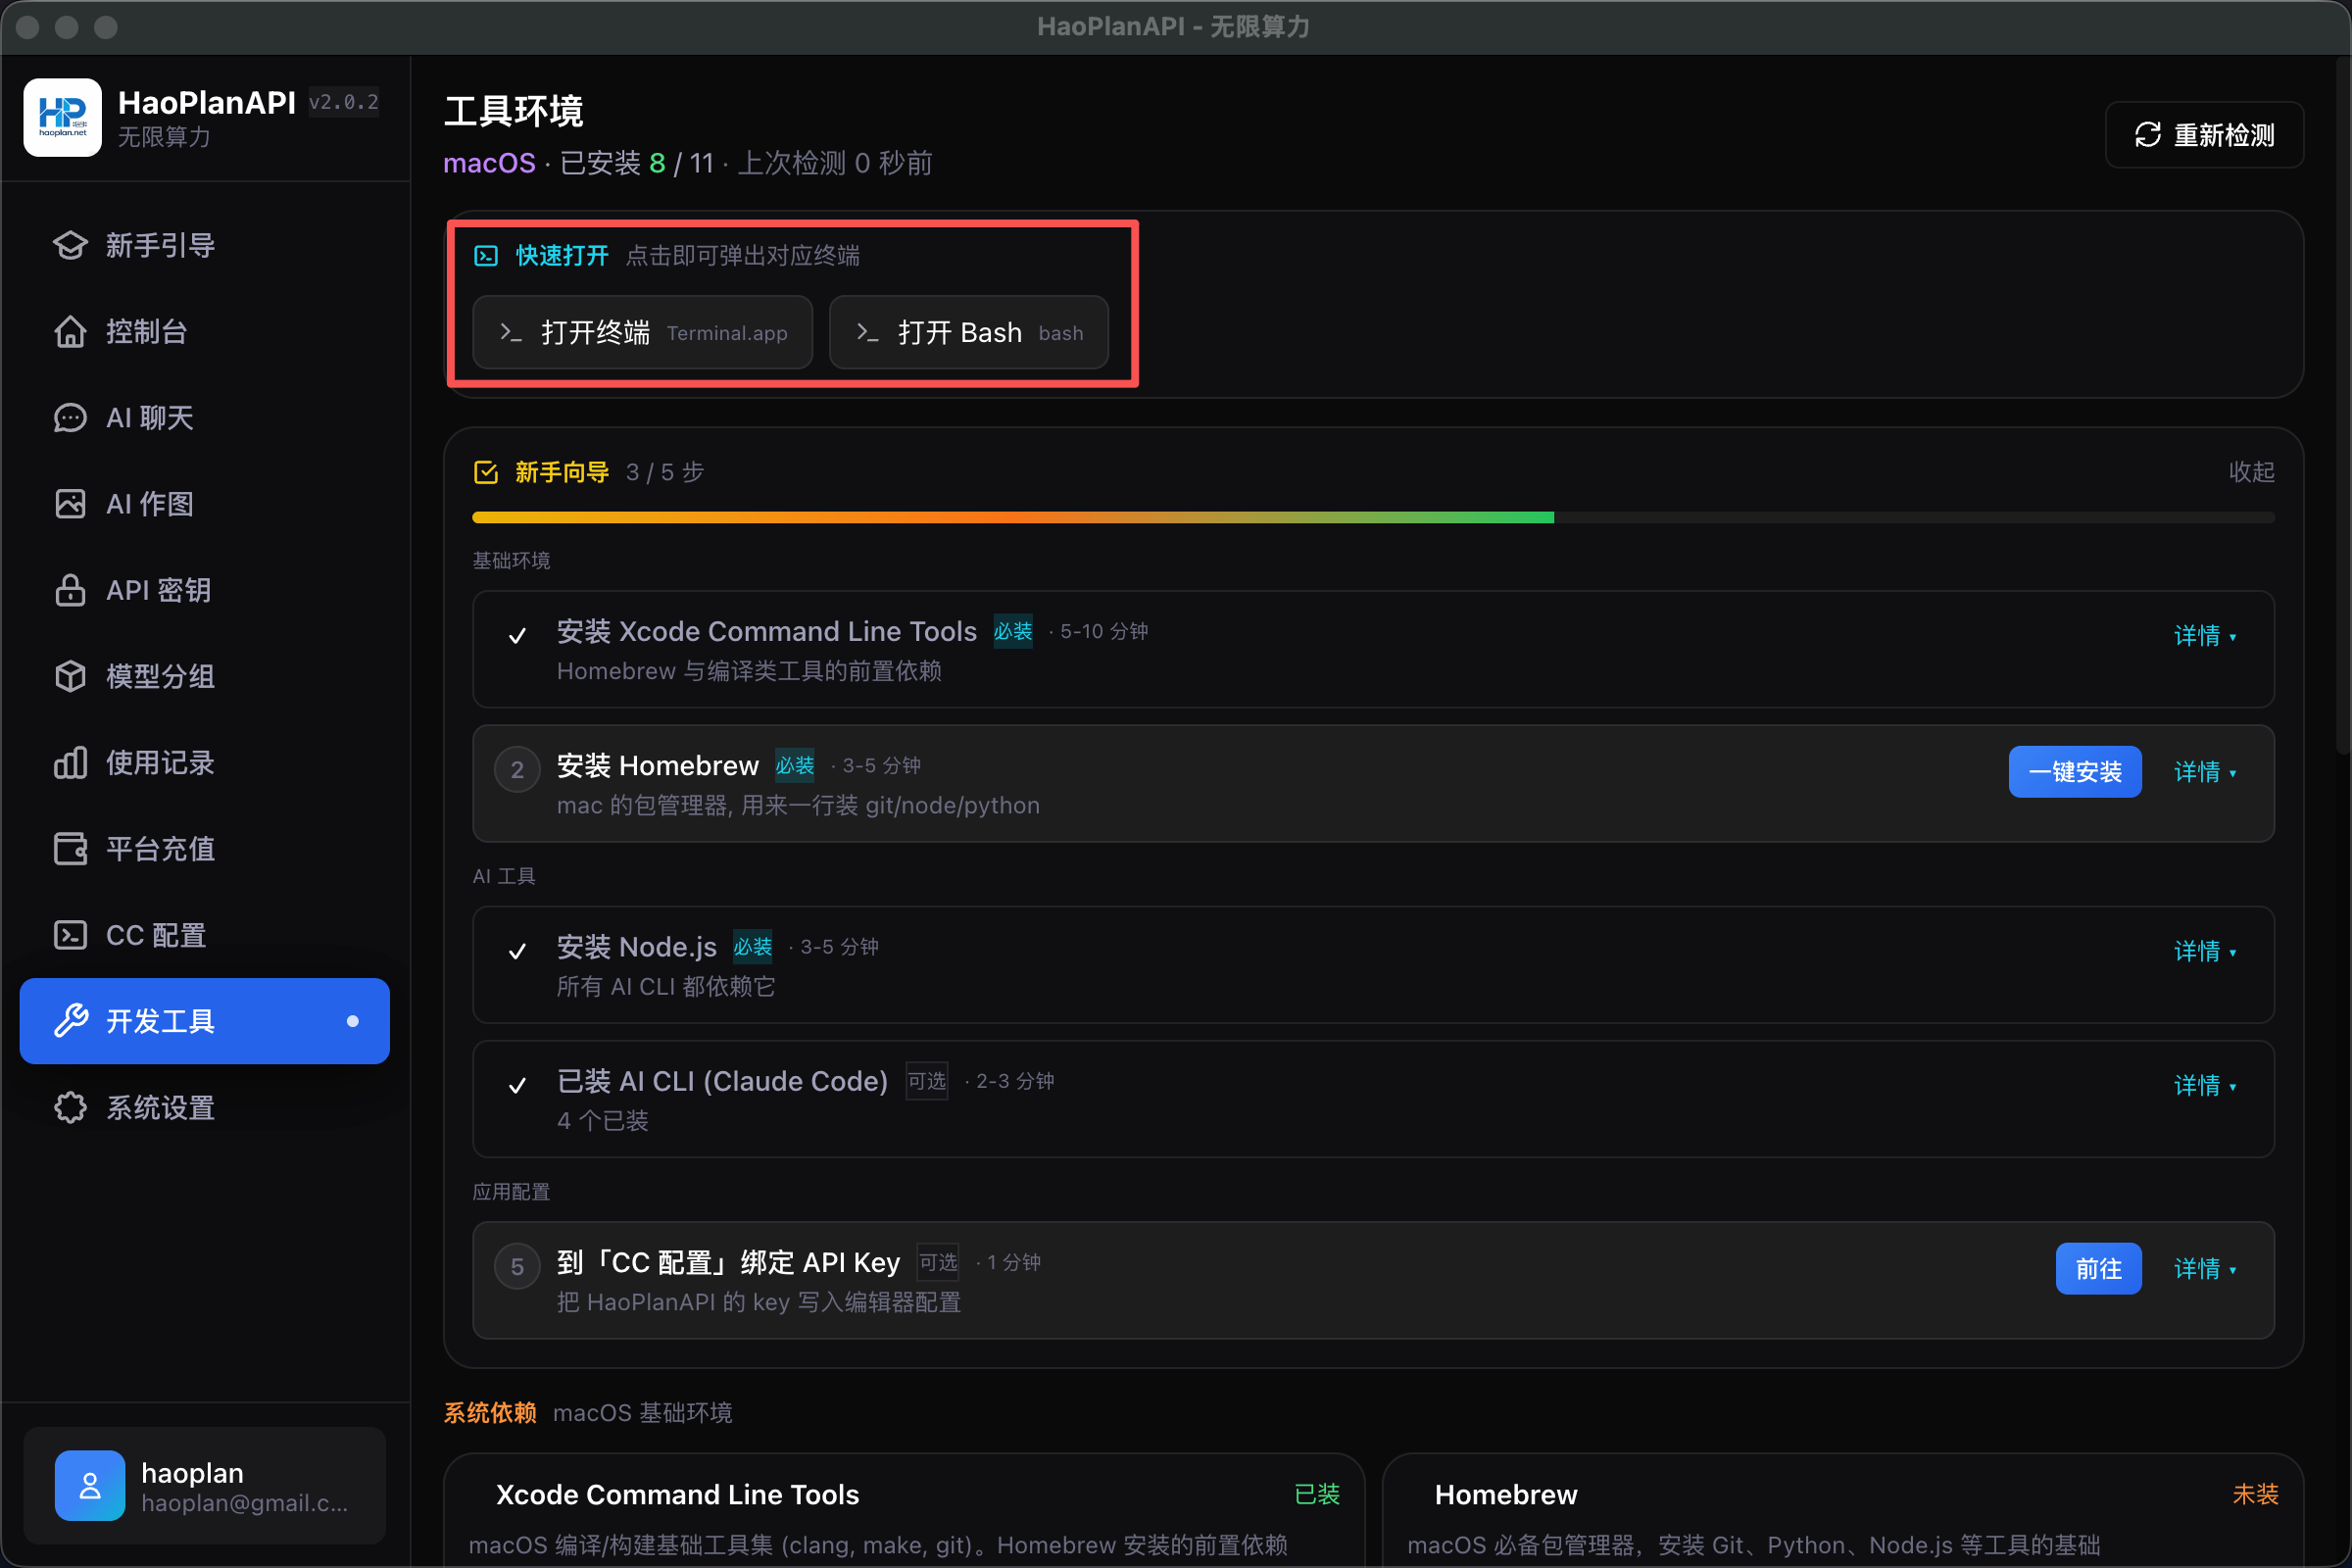
Task: Expand 详情 for 安装 Homebrew step
Action: click(x=2205, y=772)
